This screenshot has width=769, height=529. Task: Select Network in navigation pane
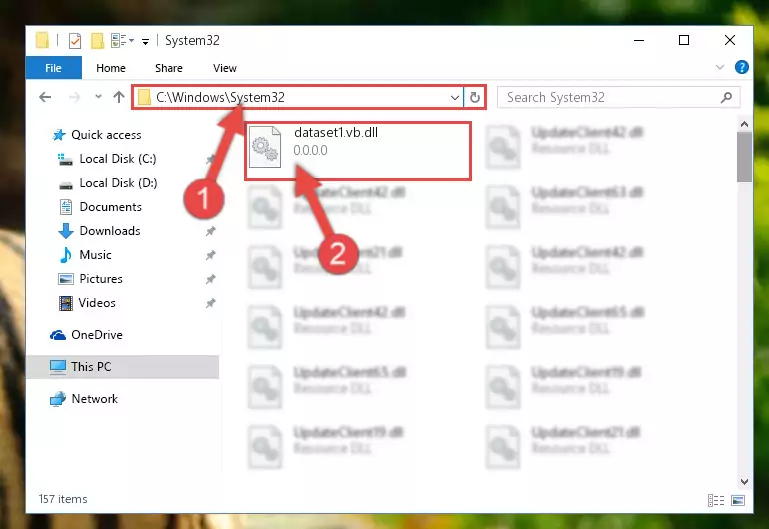95,399
